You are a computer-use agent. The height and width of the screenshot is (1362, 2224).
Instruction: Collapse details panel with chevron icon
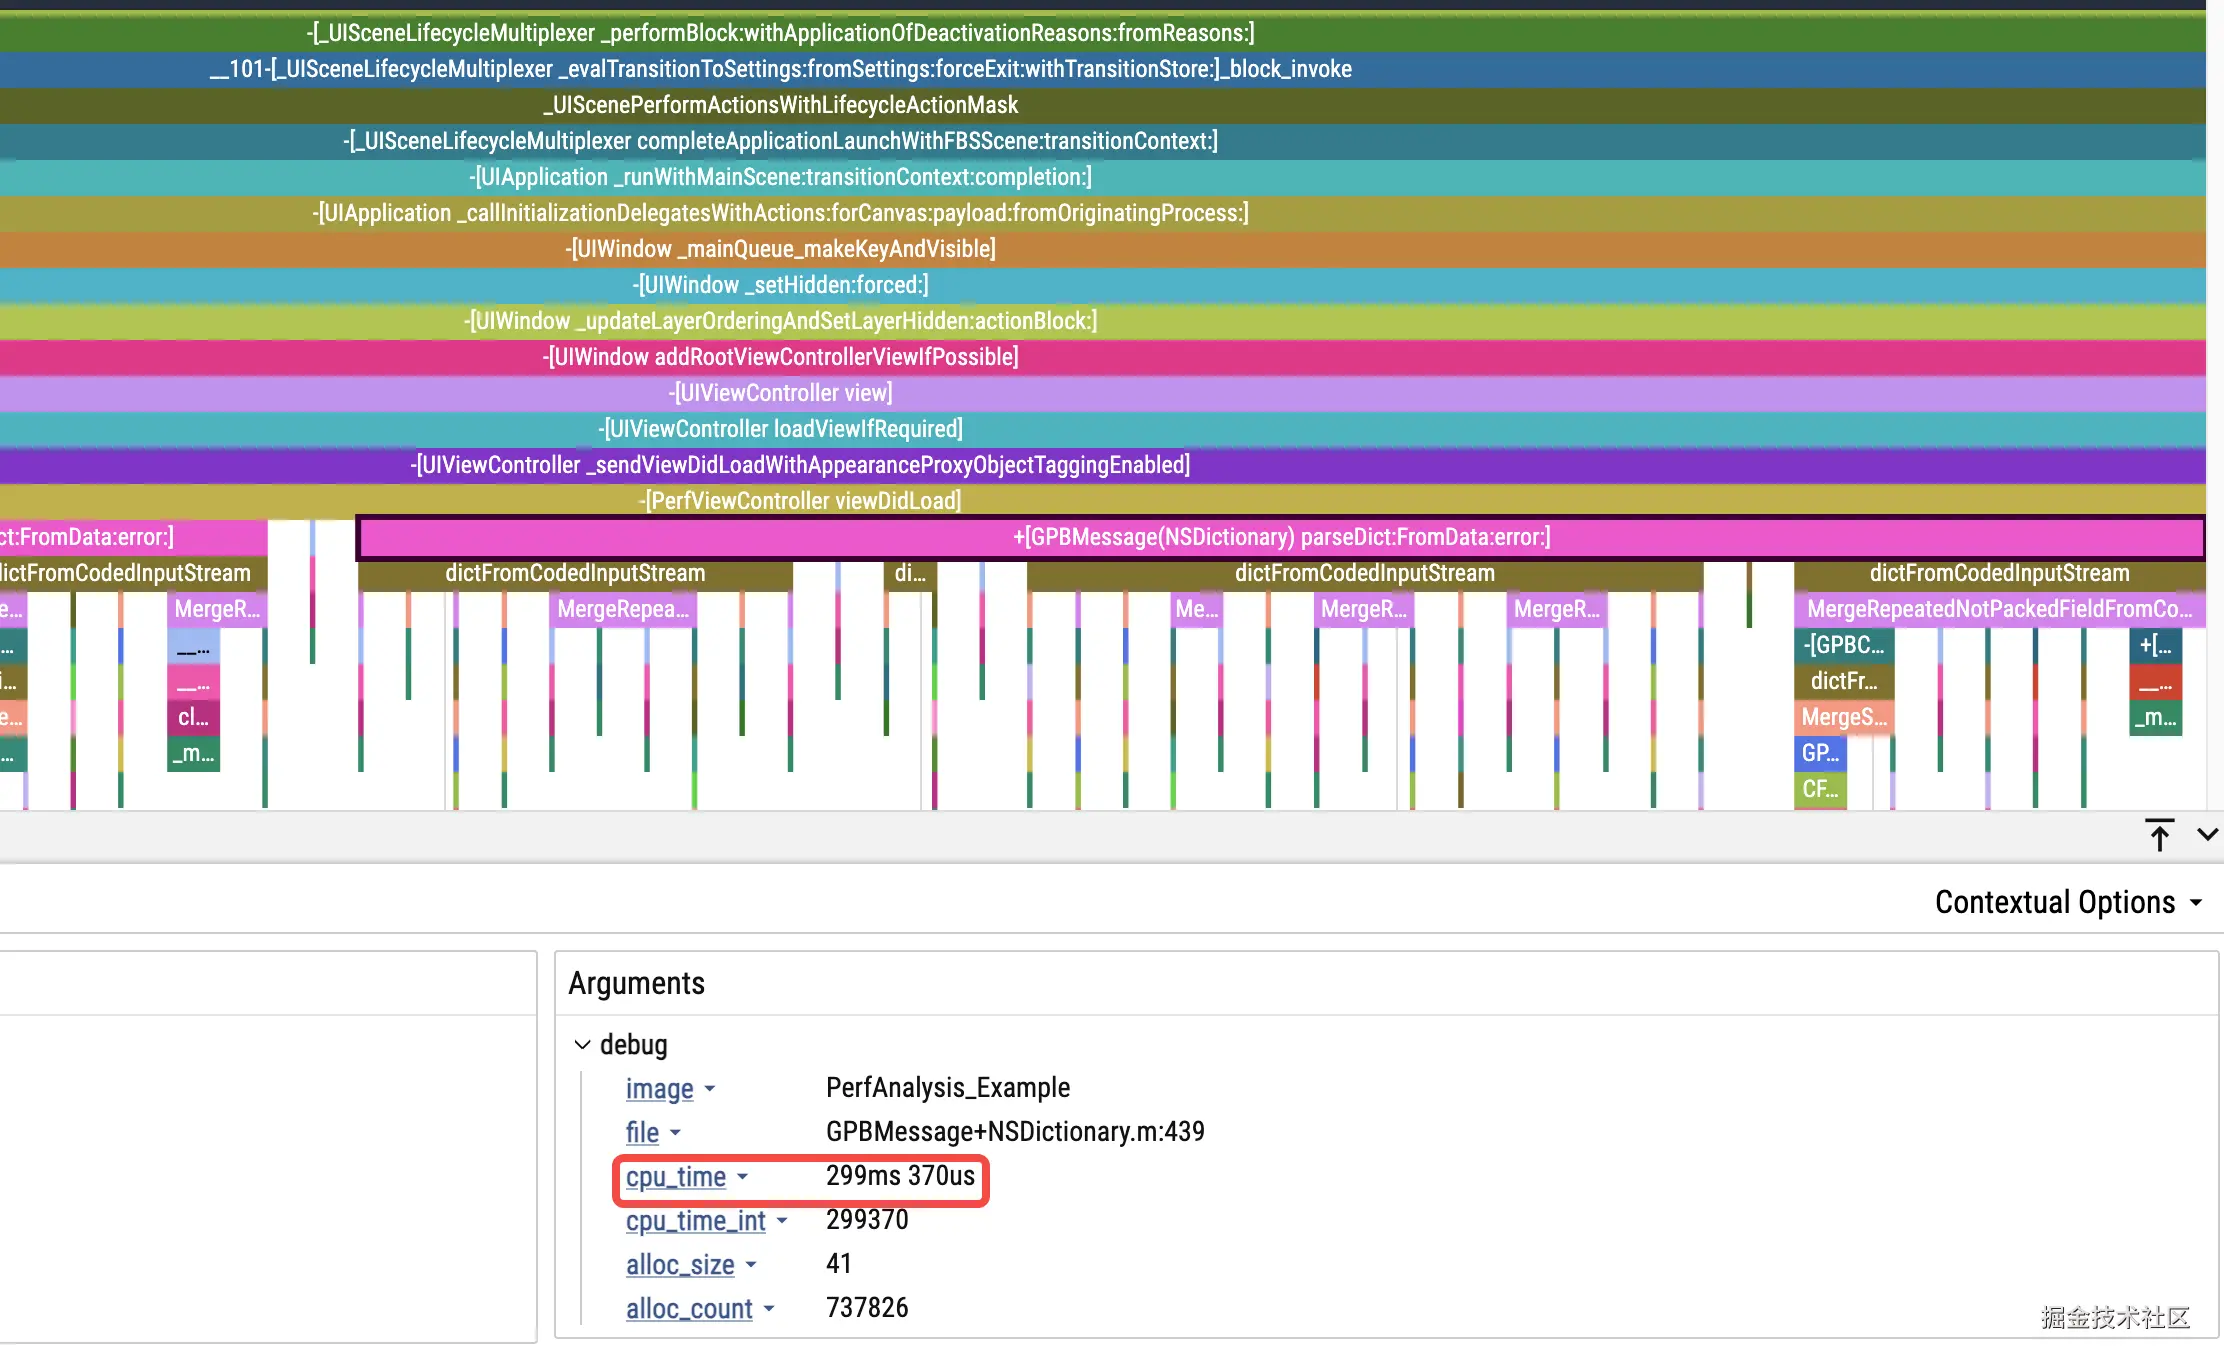click(2207, 834)
